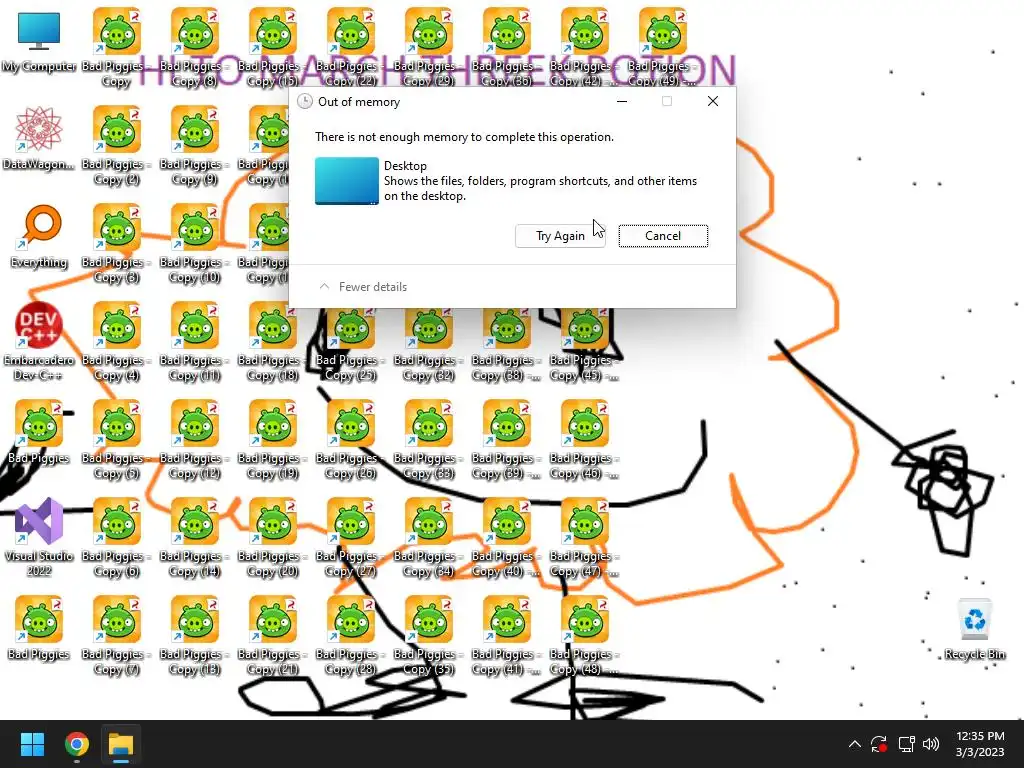Screen dimensions: 1024x768
Task: Select the Bad Piggies - Copy (15) shortcut
Action: [x=272, y=47]
